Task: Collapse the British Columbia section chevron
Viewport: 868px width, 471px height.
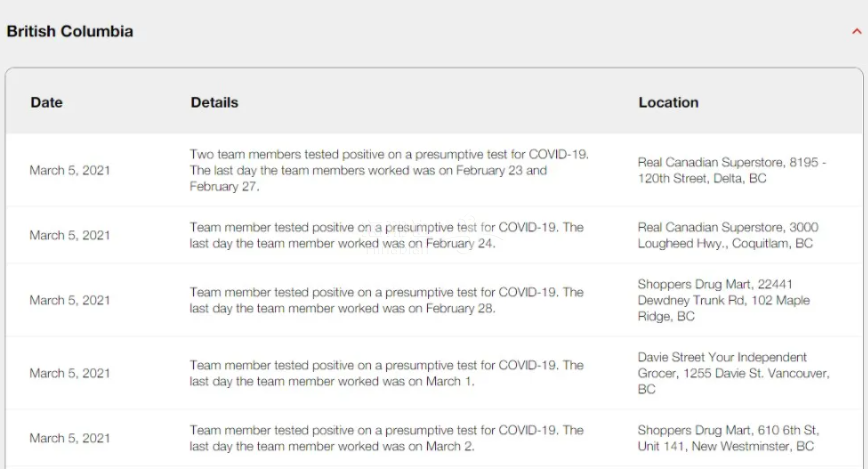Action: pos(856,32)
